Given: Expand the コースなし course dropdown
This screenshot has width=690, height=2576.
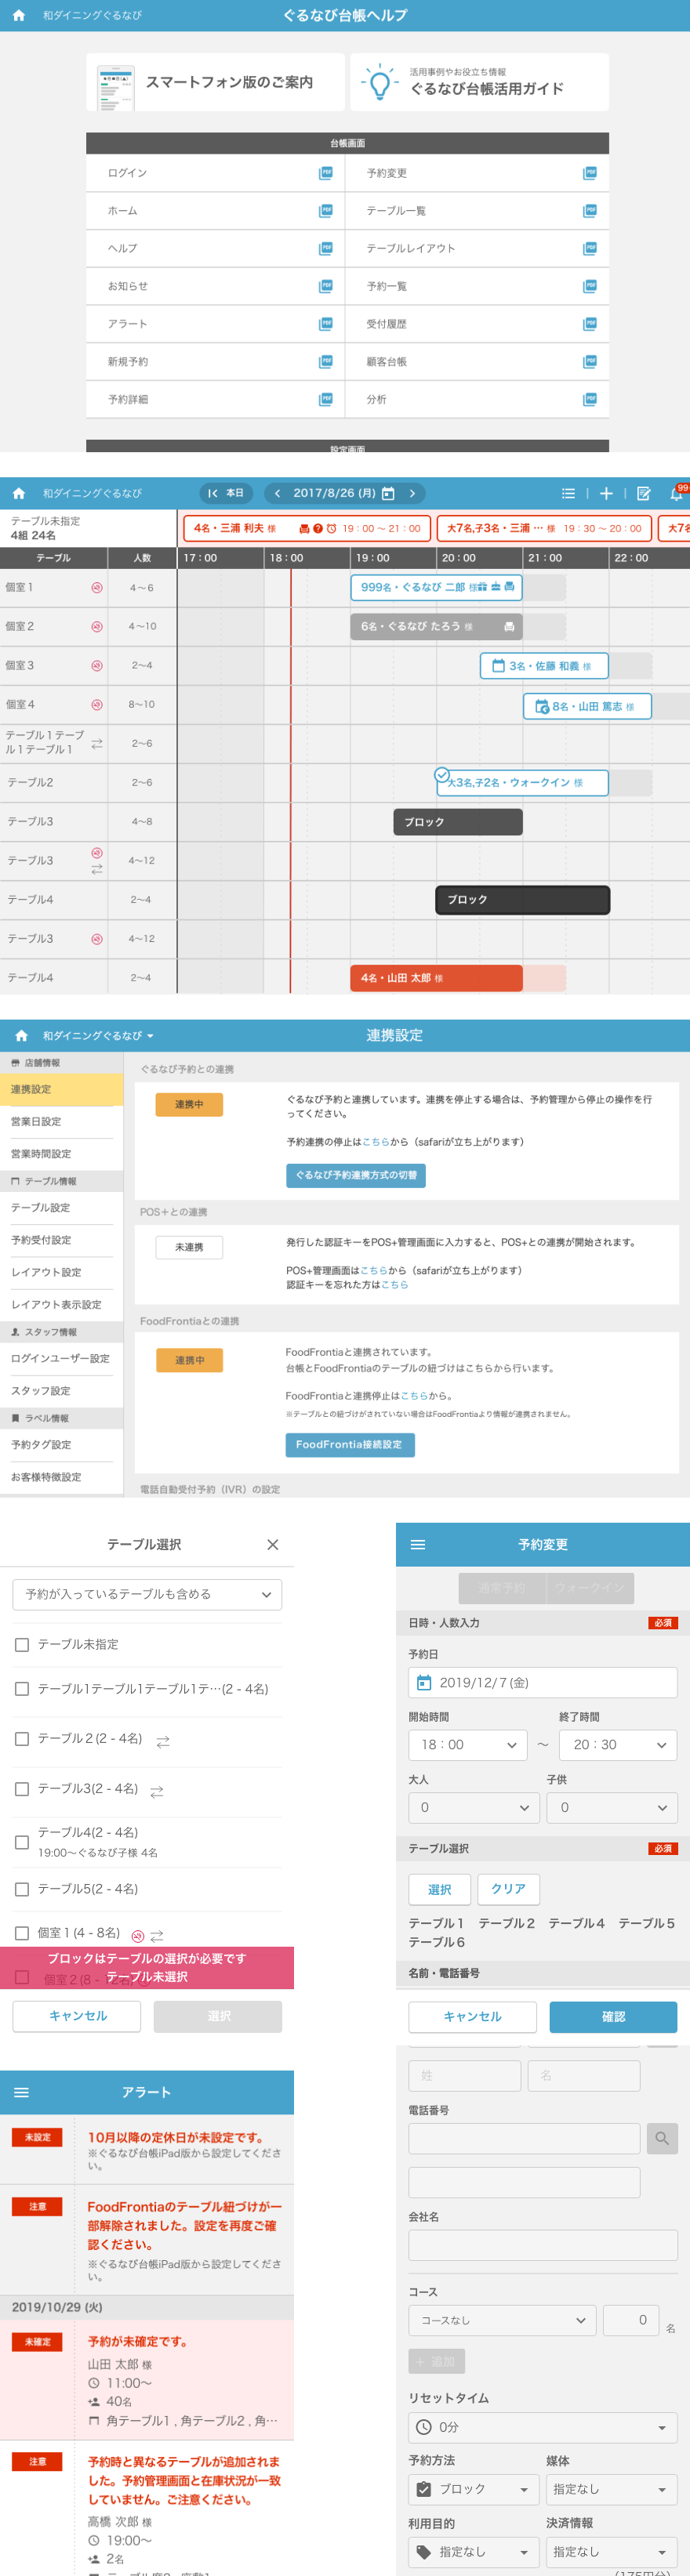Looking at the screenshot, I should coord(502,2319).
